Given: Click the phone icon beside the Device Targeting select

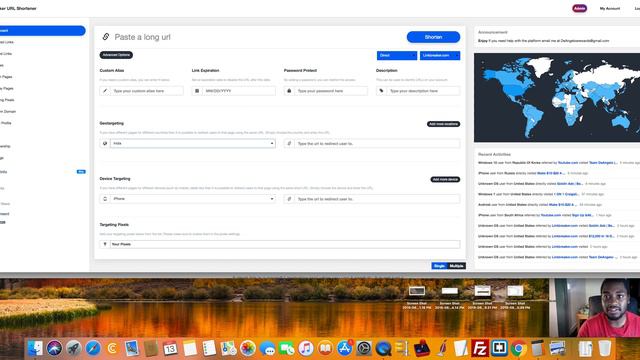Looking at the screenshot, I should 105,199.
